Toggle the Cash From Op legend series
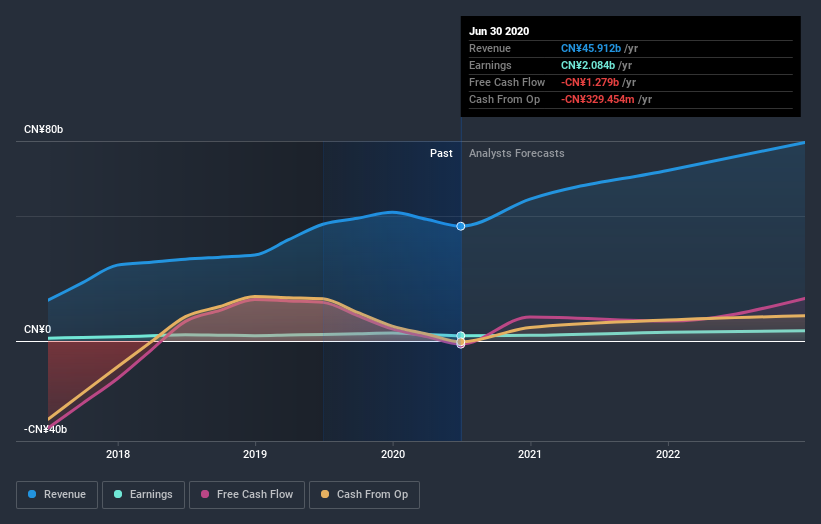This screenshot has height=524, width=821. (x=364, y=495)
